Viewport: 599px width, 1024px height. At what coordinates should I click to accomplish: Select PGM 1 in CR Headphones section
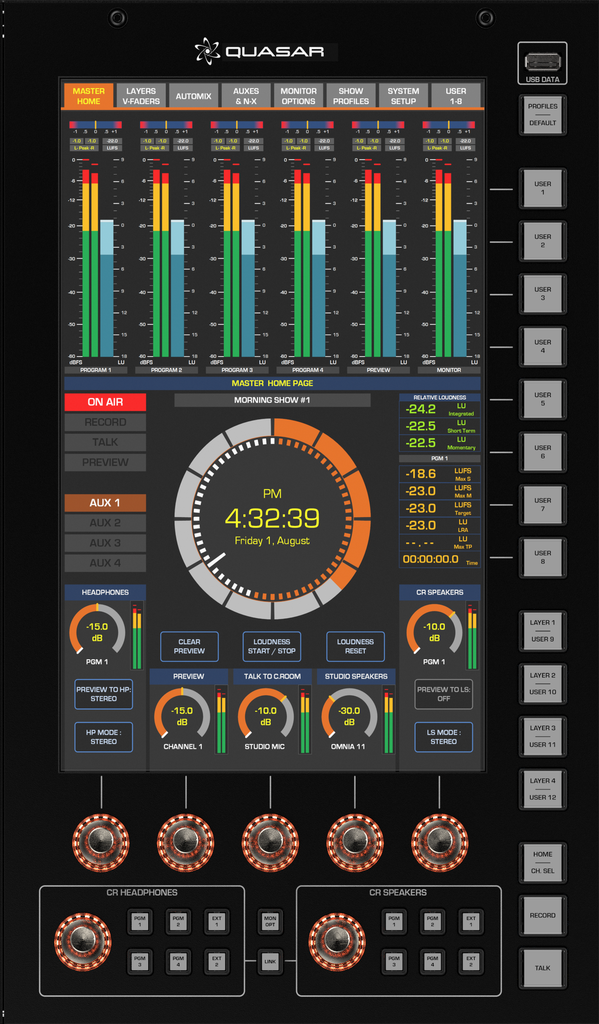point(139,921)
